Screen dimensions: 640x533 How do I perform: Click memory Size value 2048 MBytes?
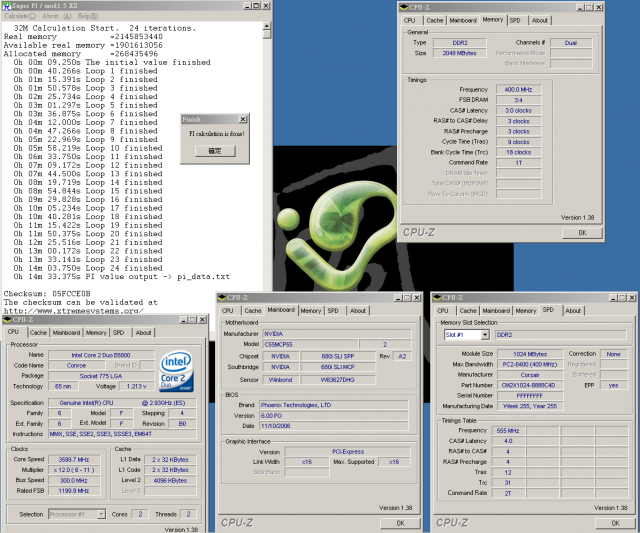[x=460, y=53]
